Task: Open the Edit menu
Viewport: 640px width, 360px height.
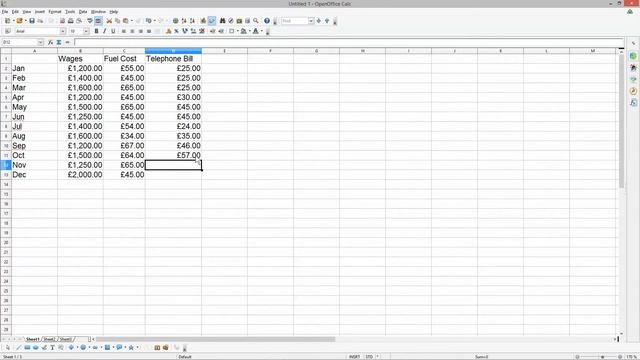Action: click(15, 12)
